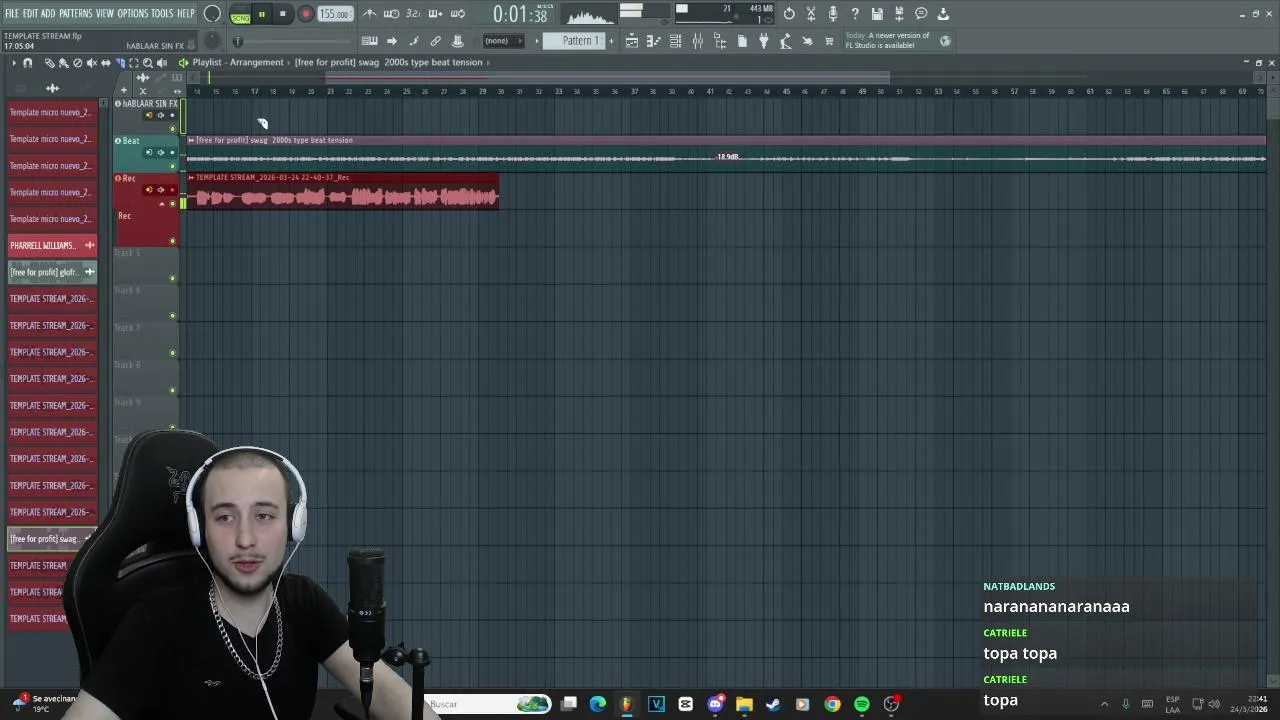Viewport: 1280px width, 720px height.
Task: Open the FILE menu
Action: [11, 13]
